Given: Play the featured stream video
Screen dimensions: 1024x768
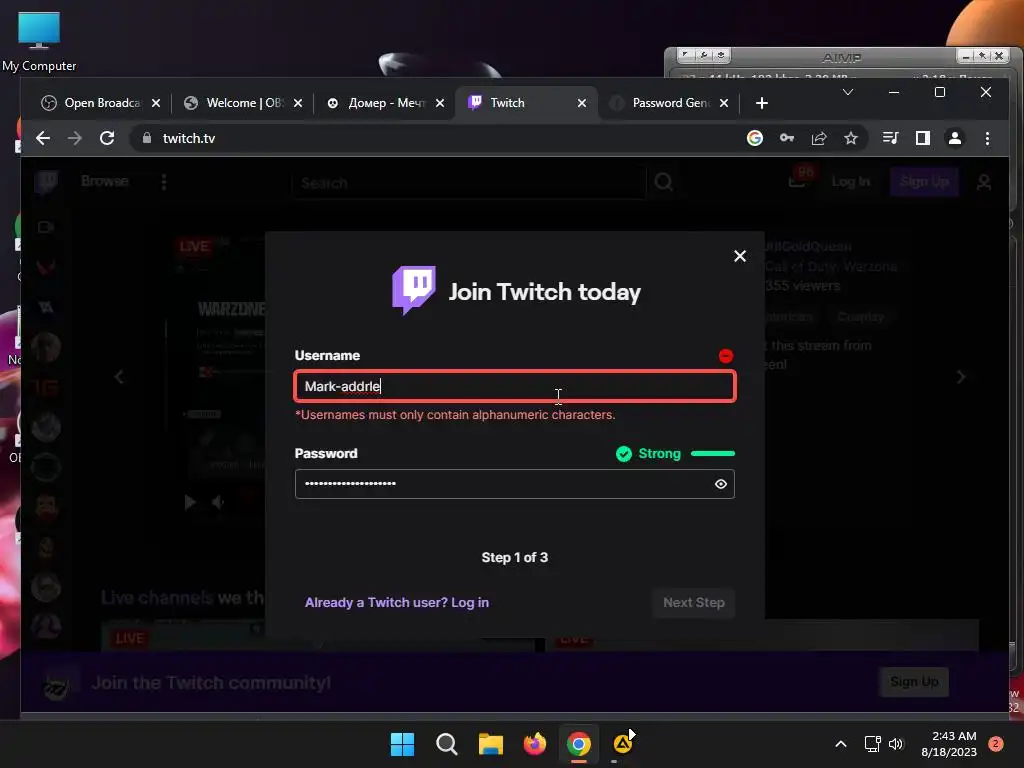Looking at the screenshot, I should coord(190,502).
